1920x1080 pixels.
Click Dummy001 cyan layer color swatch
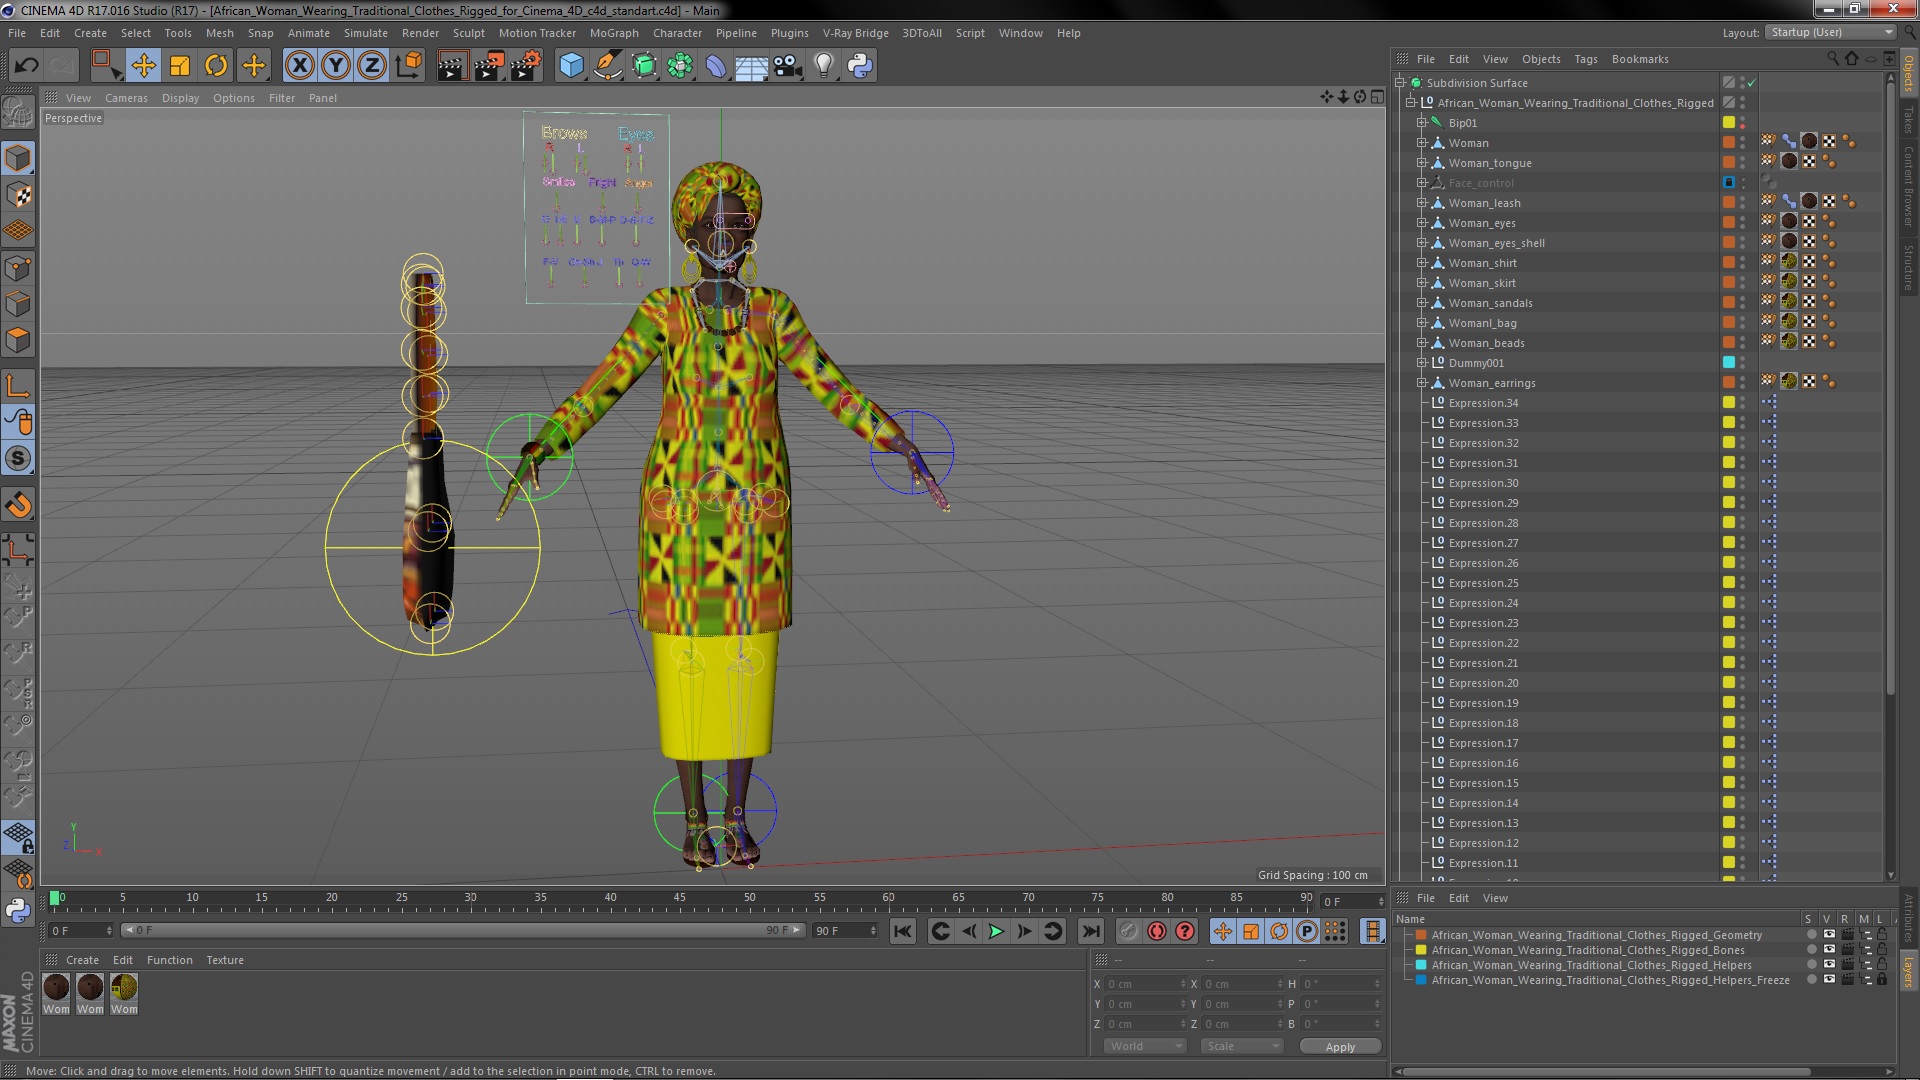click(x=1729, y=363)
